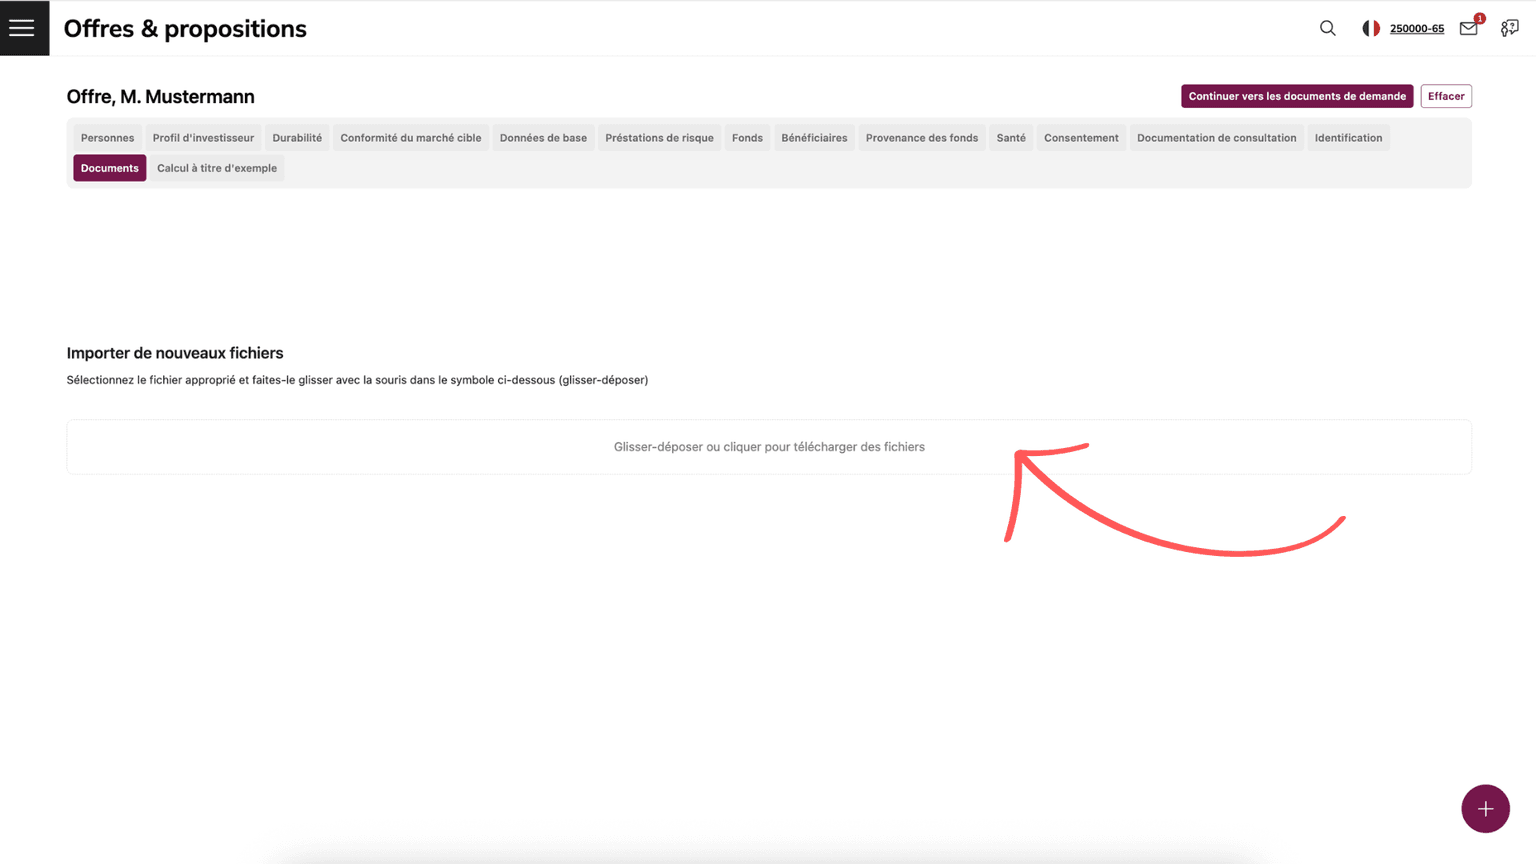This screenshot has height=864, width=1536.
Task: Open the help feedback icon
Action: click(x=1509, y=28)
